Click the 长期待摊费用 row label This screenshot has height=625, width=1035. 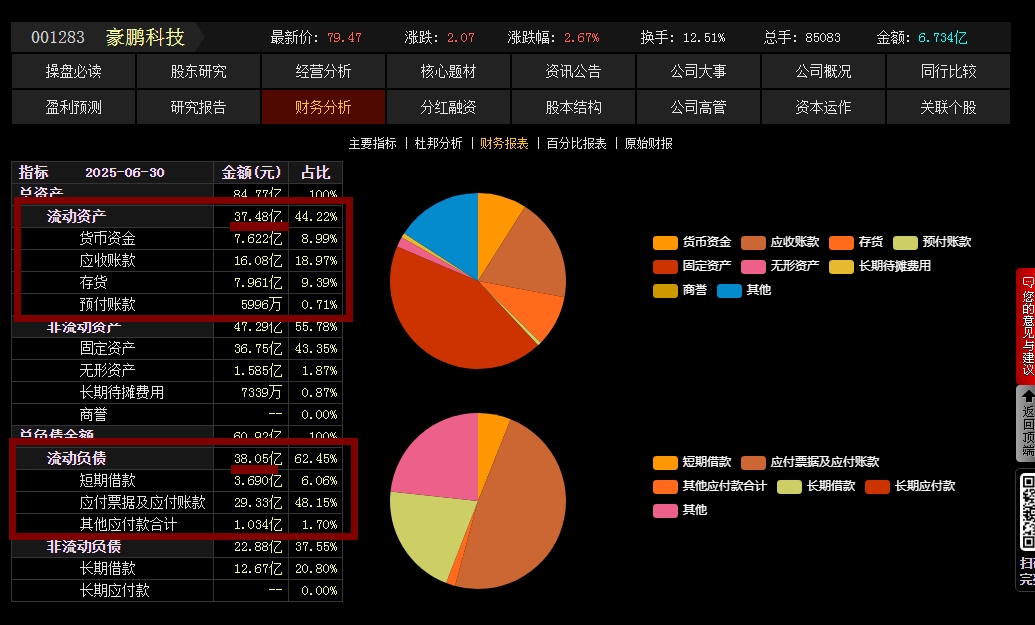click(x=121, y=393)
